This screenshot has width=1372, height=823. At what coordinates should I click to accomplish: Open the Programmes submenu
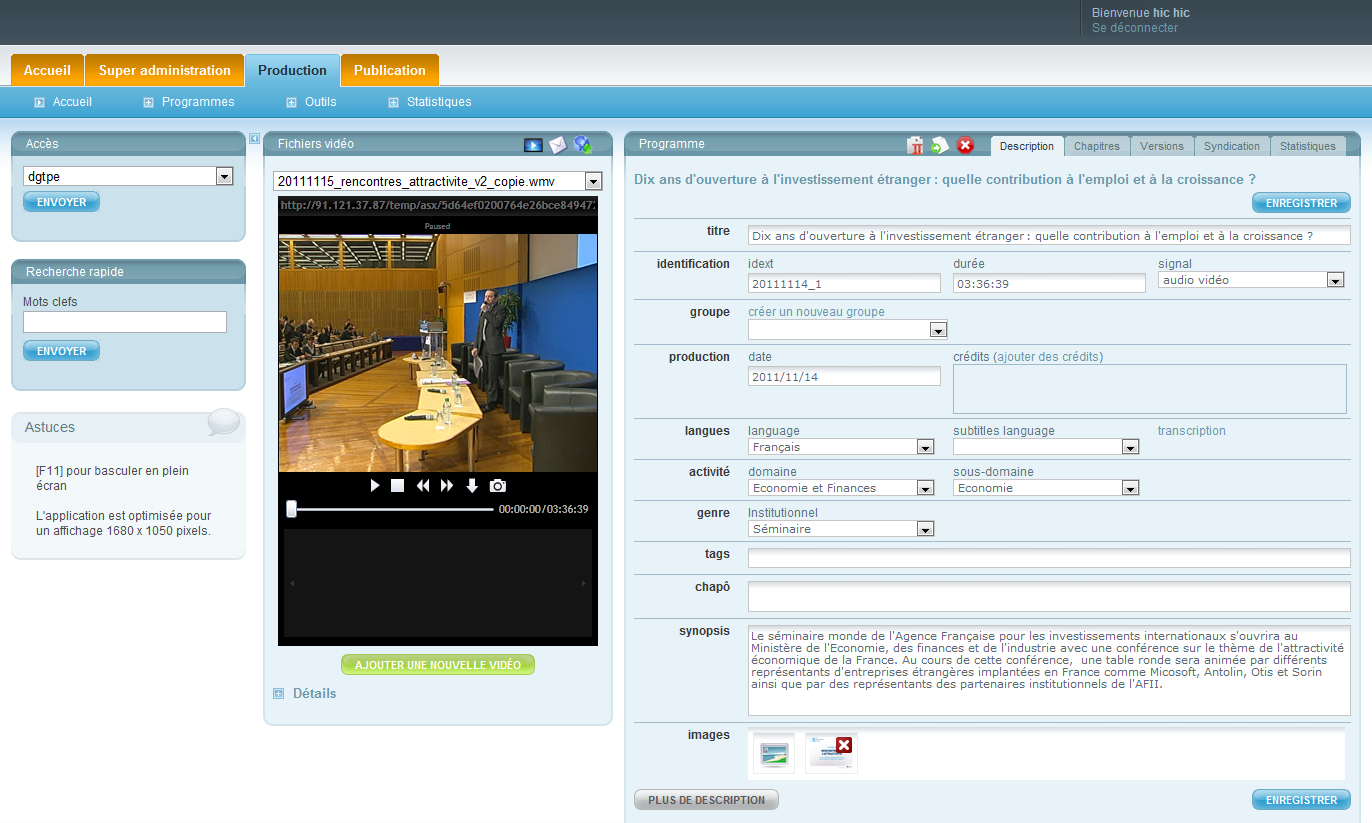pyautogui.click(x=189, y=102)
